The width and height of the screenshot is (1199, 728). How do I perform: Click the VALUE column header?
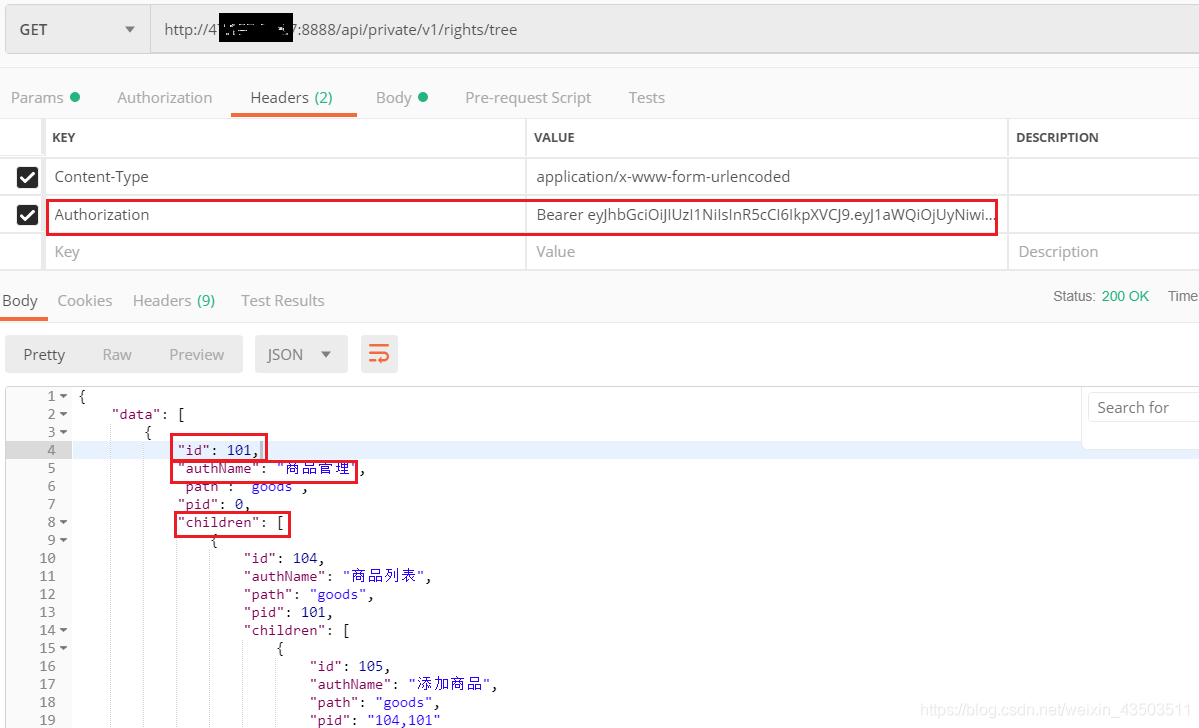point(554,138)
